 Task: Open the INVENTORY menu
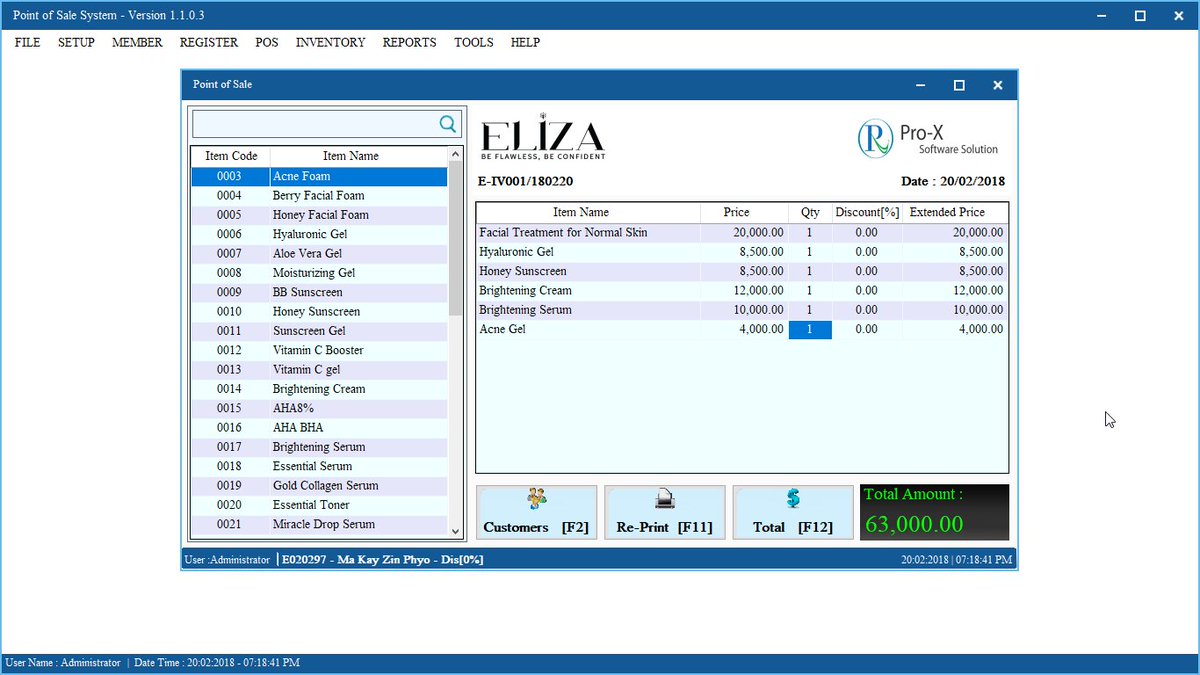point(331,43)
